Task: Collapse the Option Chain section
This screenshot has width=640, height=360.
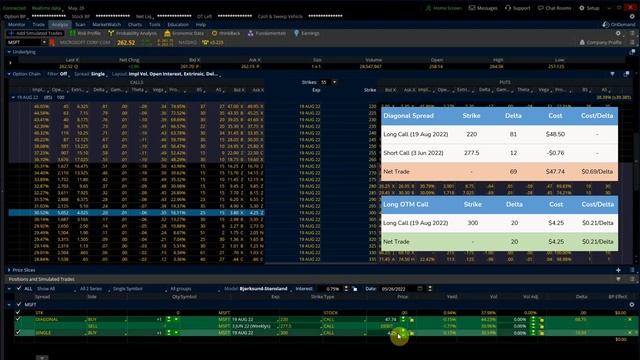Action: (9, 74)
